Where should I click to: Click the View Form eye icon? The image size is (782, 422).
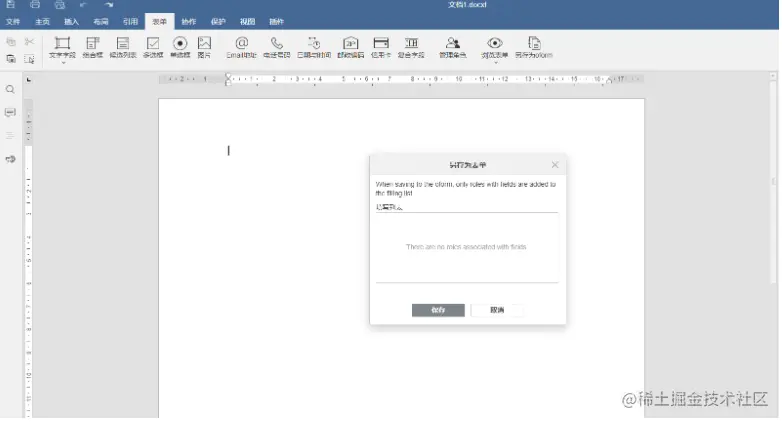point(495,43)
